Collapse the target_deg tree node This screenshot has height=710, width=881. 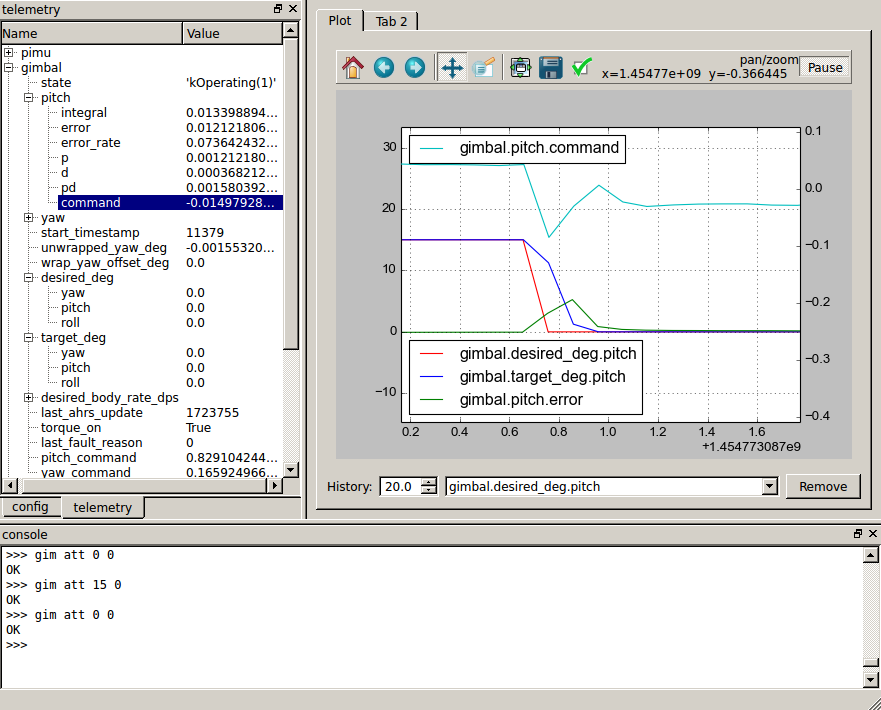pos(29,338)
